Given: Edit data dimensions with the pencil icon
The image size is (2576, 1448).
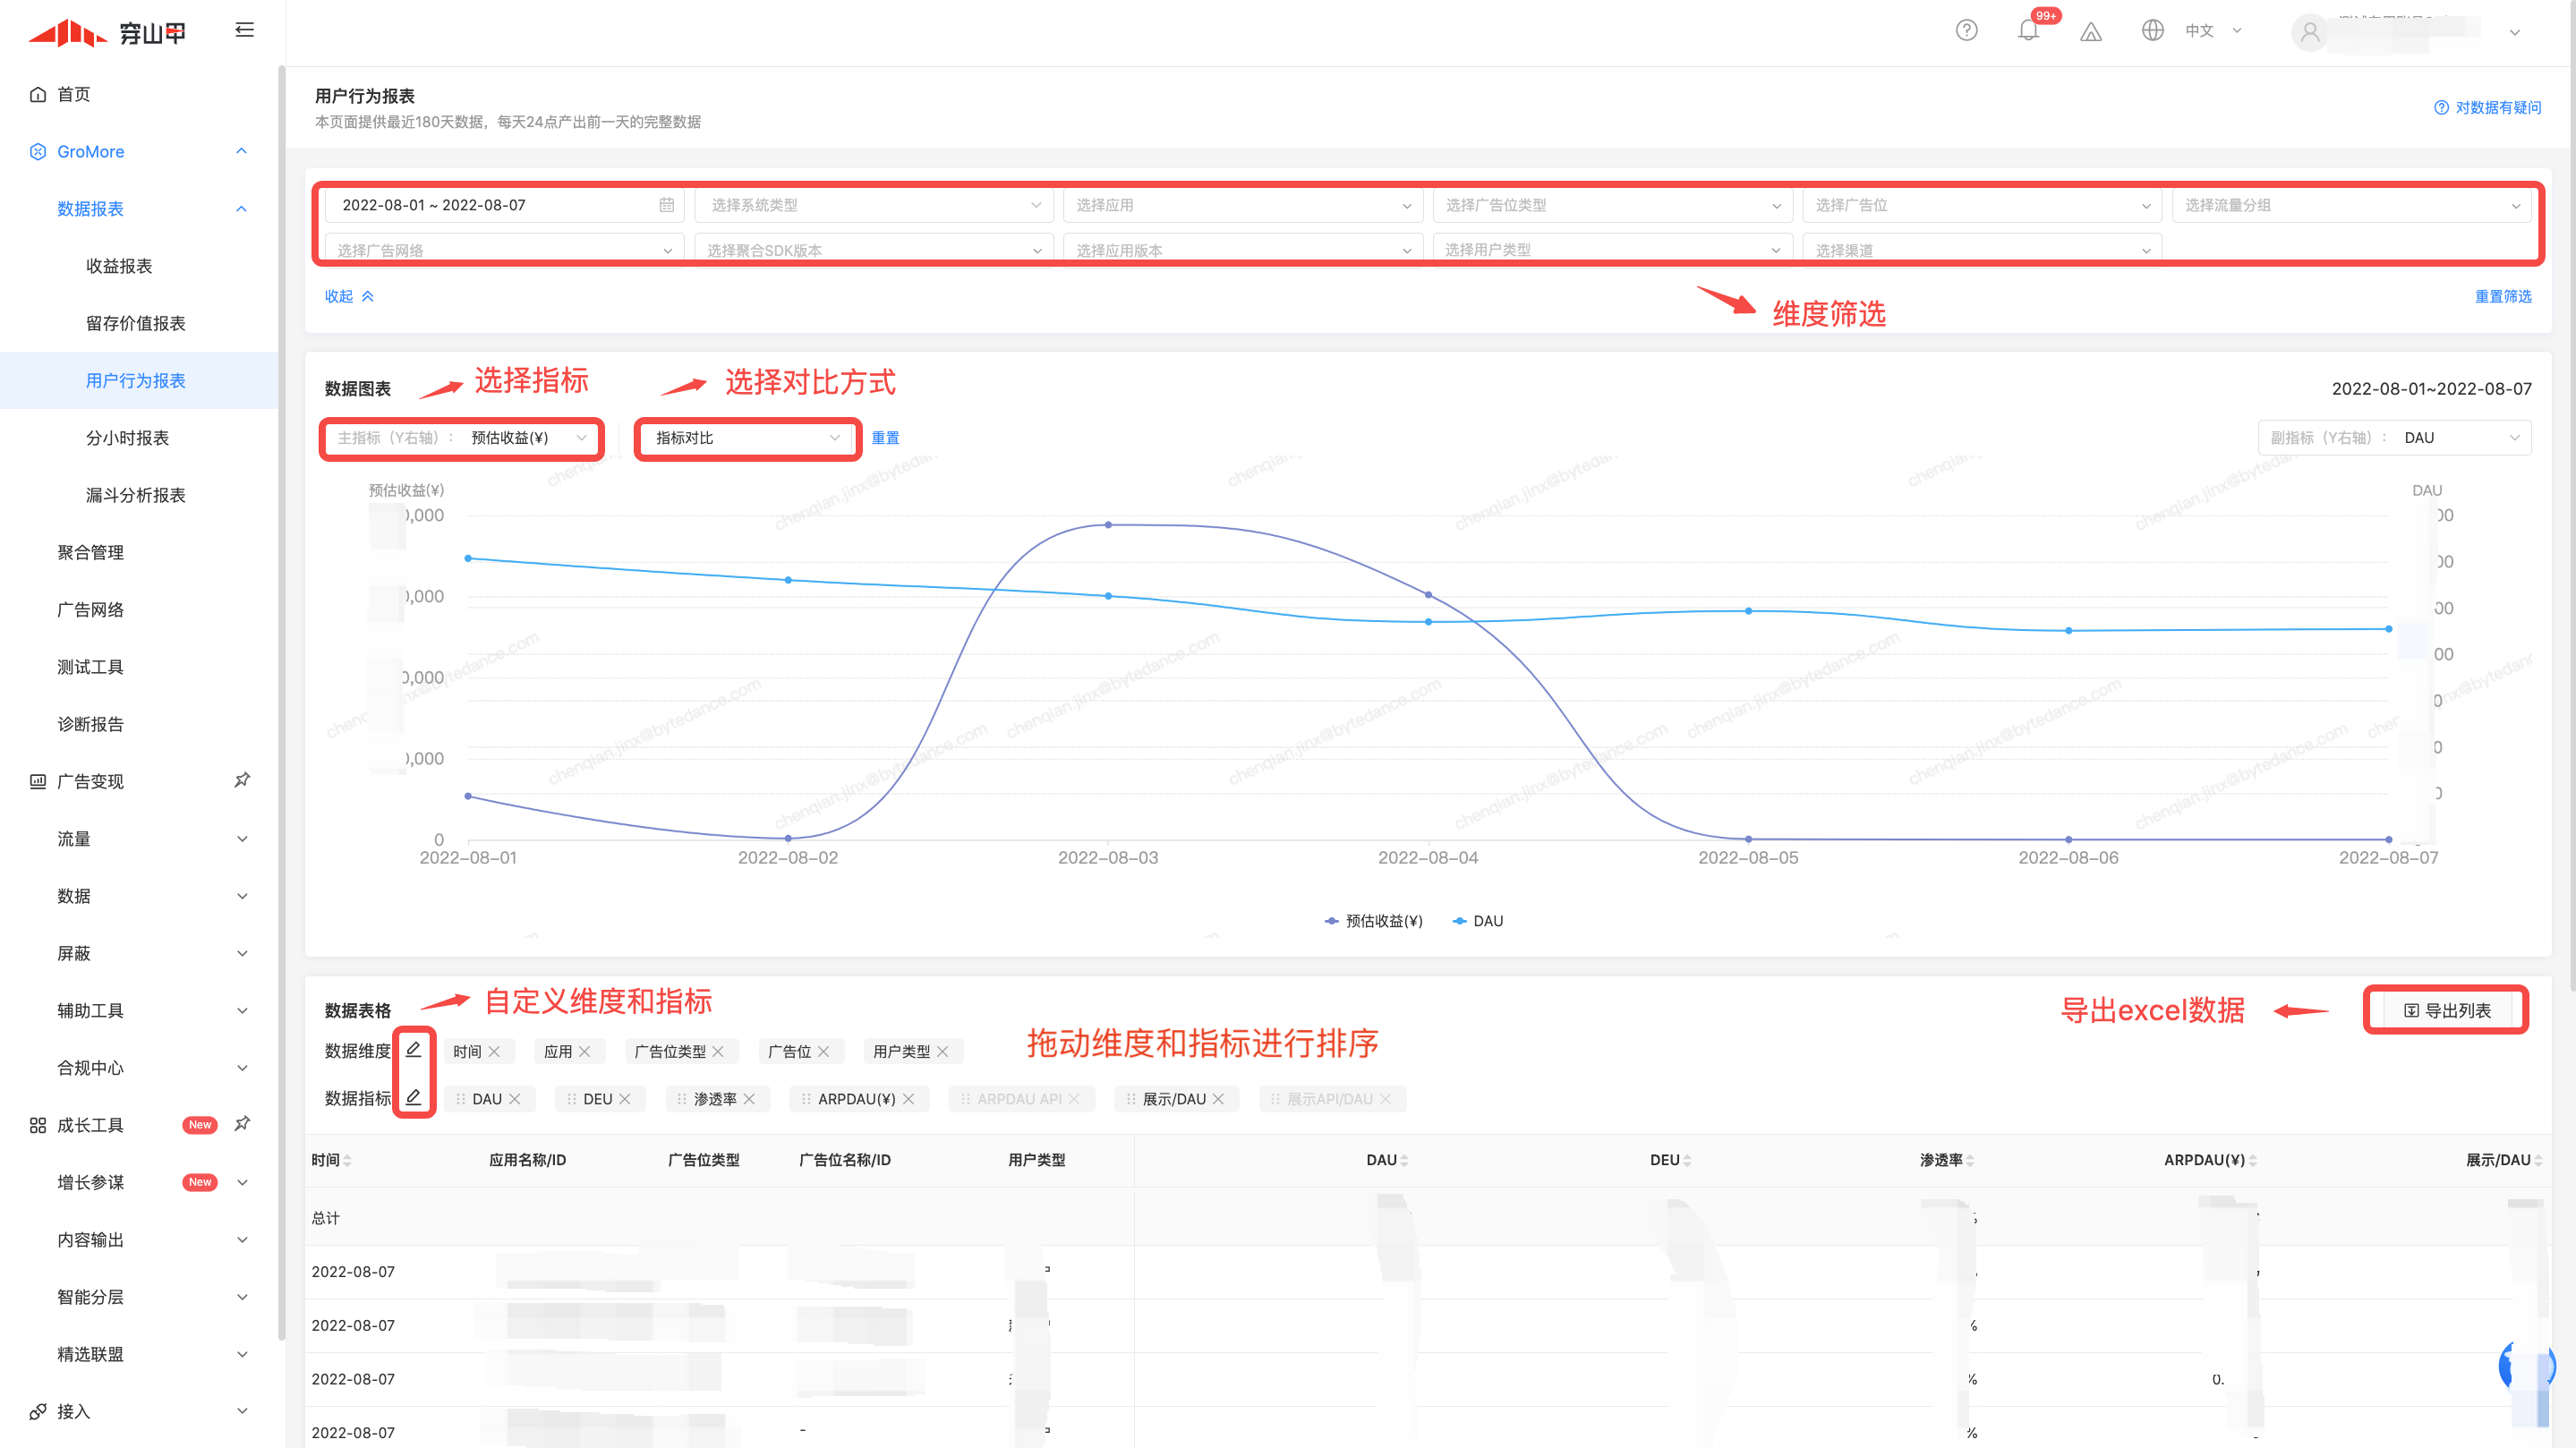Looking at the screenshot, I should (413, 1049).
